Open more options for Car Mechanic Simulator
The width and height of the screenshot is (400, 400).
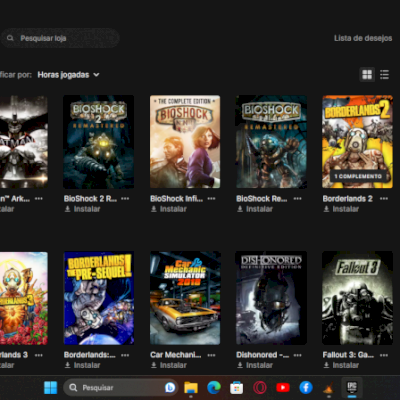211,355
